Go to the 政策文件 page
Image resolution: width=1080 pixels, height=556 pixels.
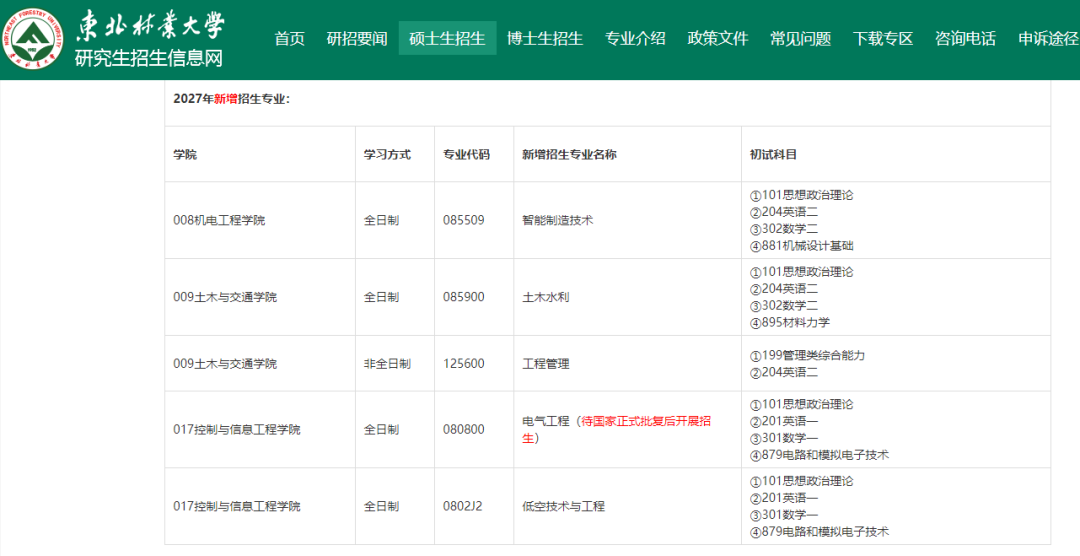(718, 39)
